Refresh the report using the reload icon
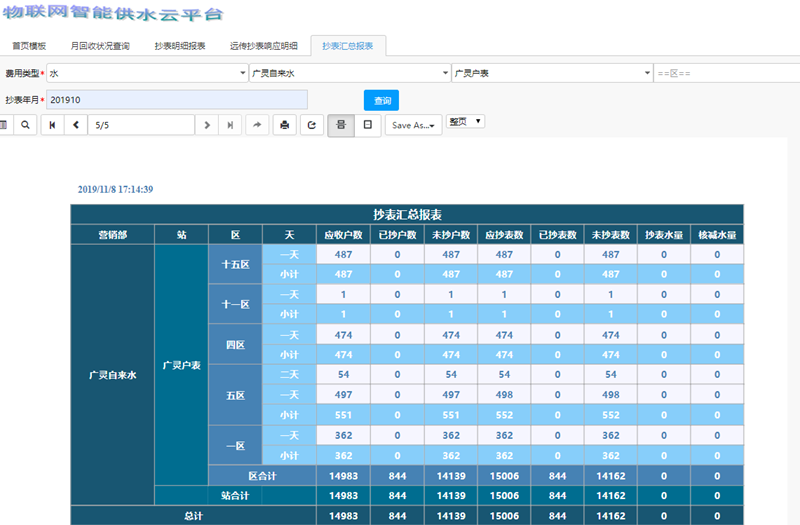Viewport: 800px width, 525px height. [312, 125]
